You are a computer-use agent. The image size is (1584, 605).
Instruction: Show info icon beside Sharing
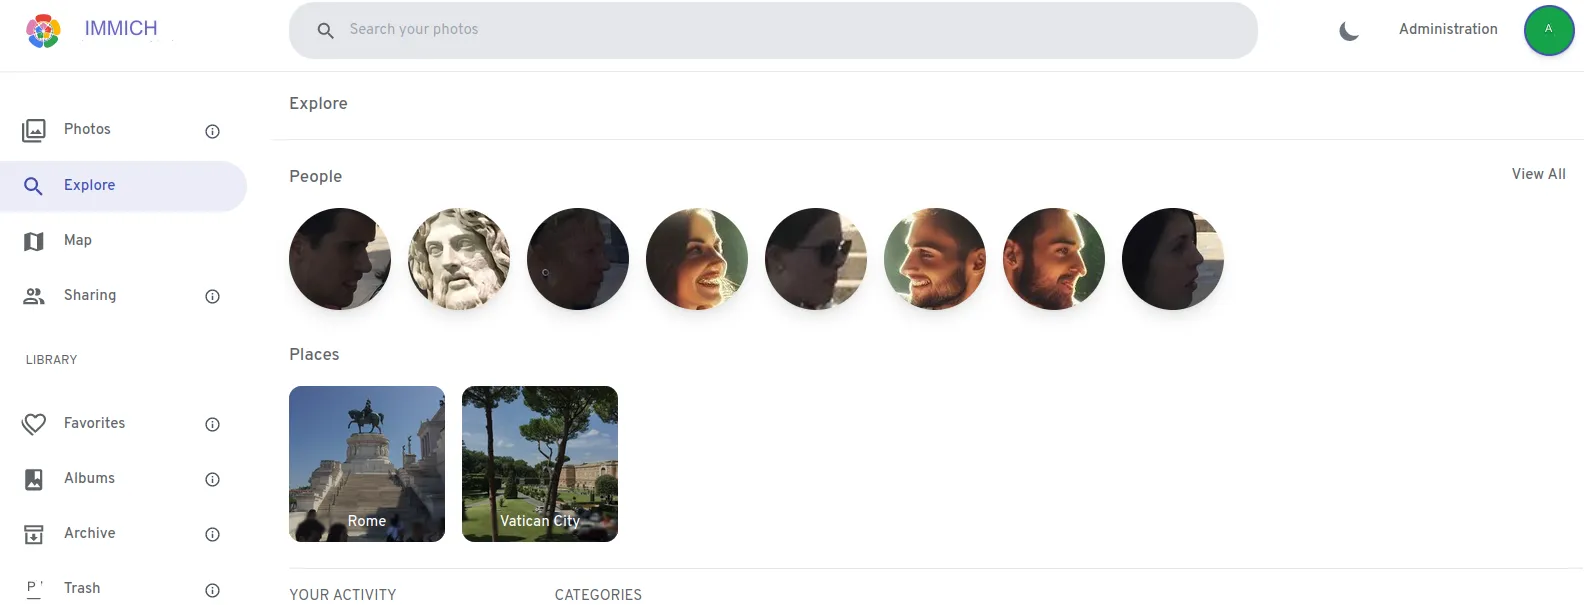click(x=212, y=296)
